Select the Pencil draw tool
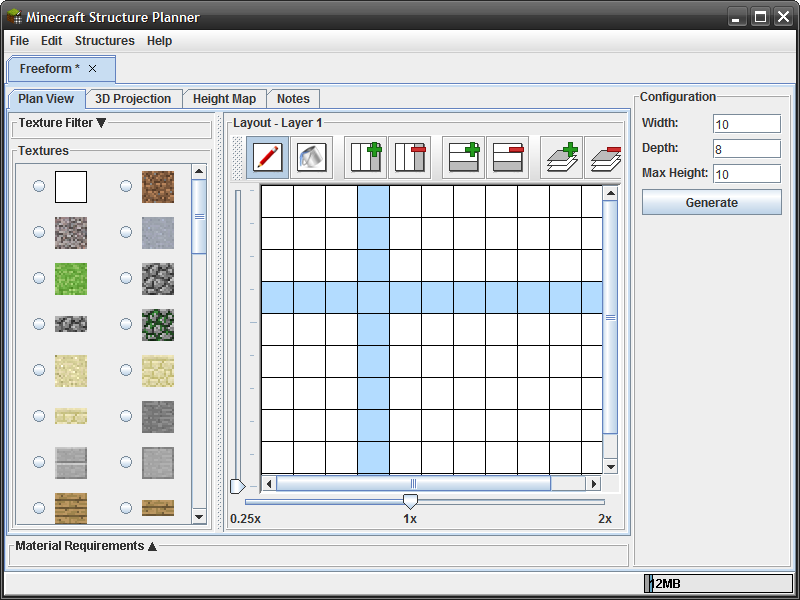Screen dimensions: 800x600 pyautogui.click(x=267, y=157)
